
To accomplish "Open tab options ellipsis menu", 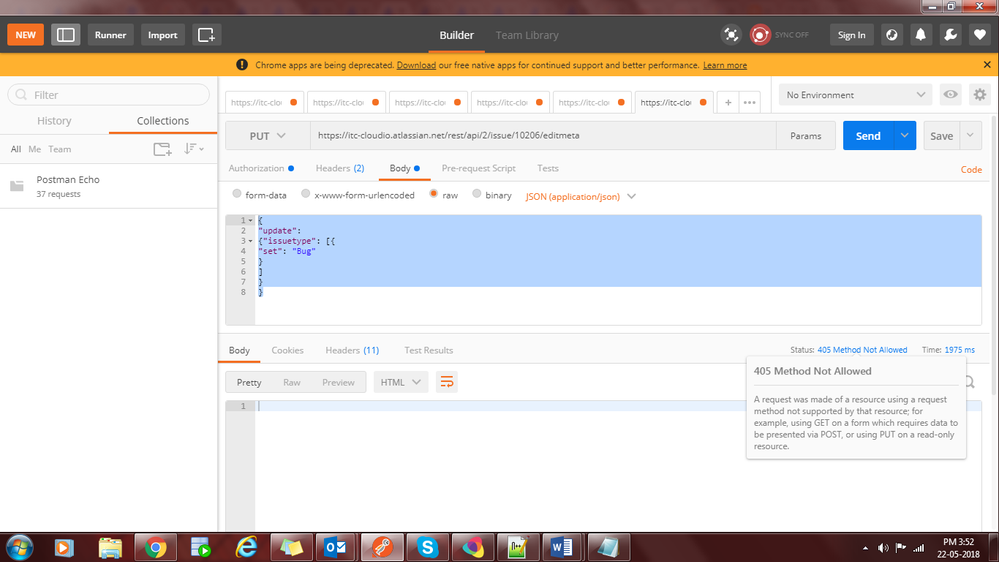I will (x=749, y=103).
